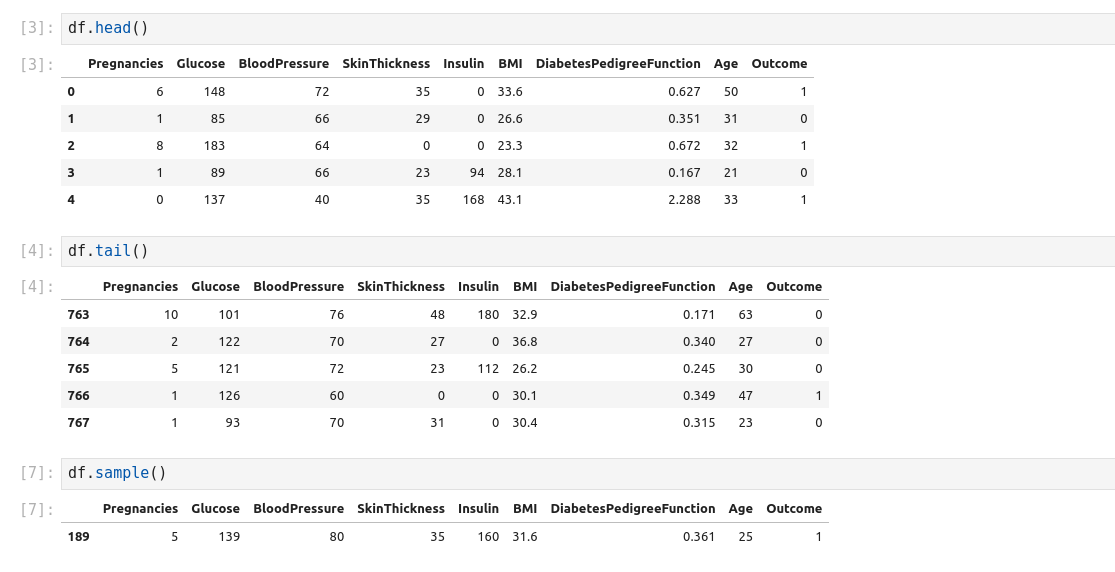
Task: Click SkinThickness header in the tail table
Action: tap(400, 287)
